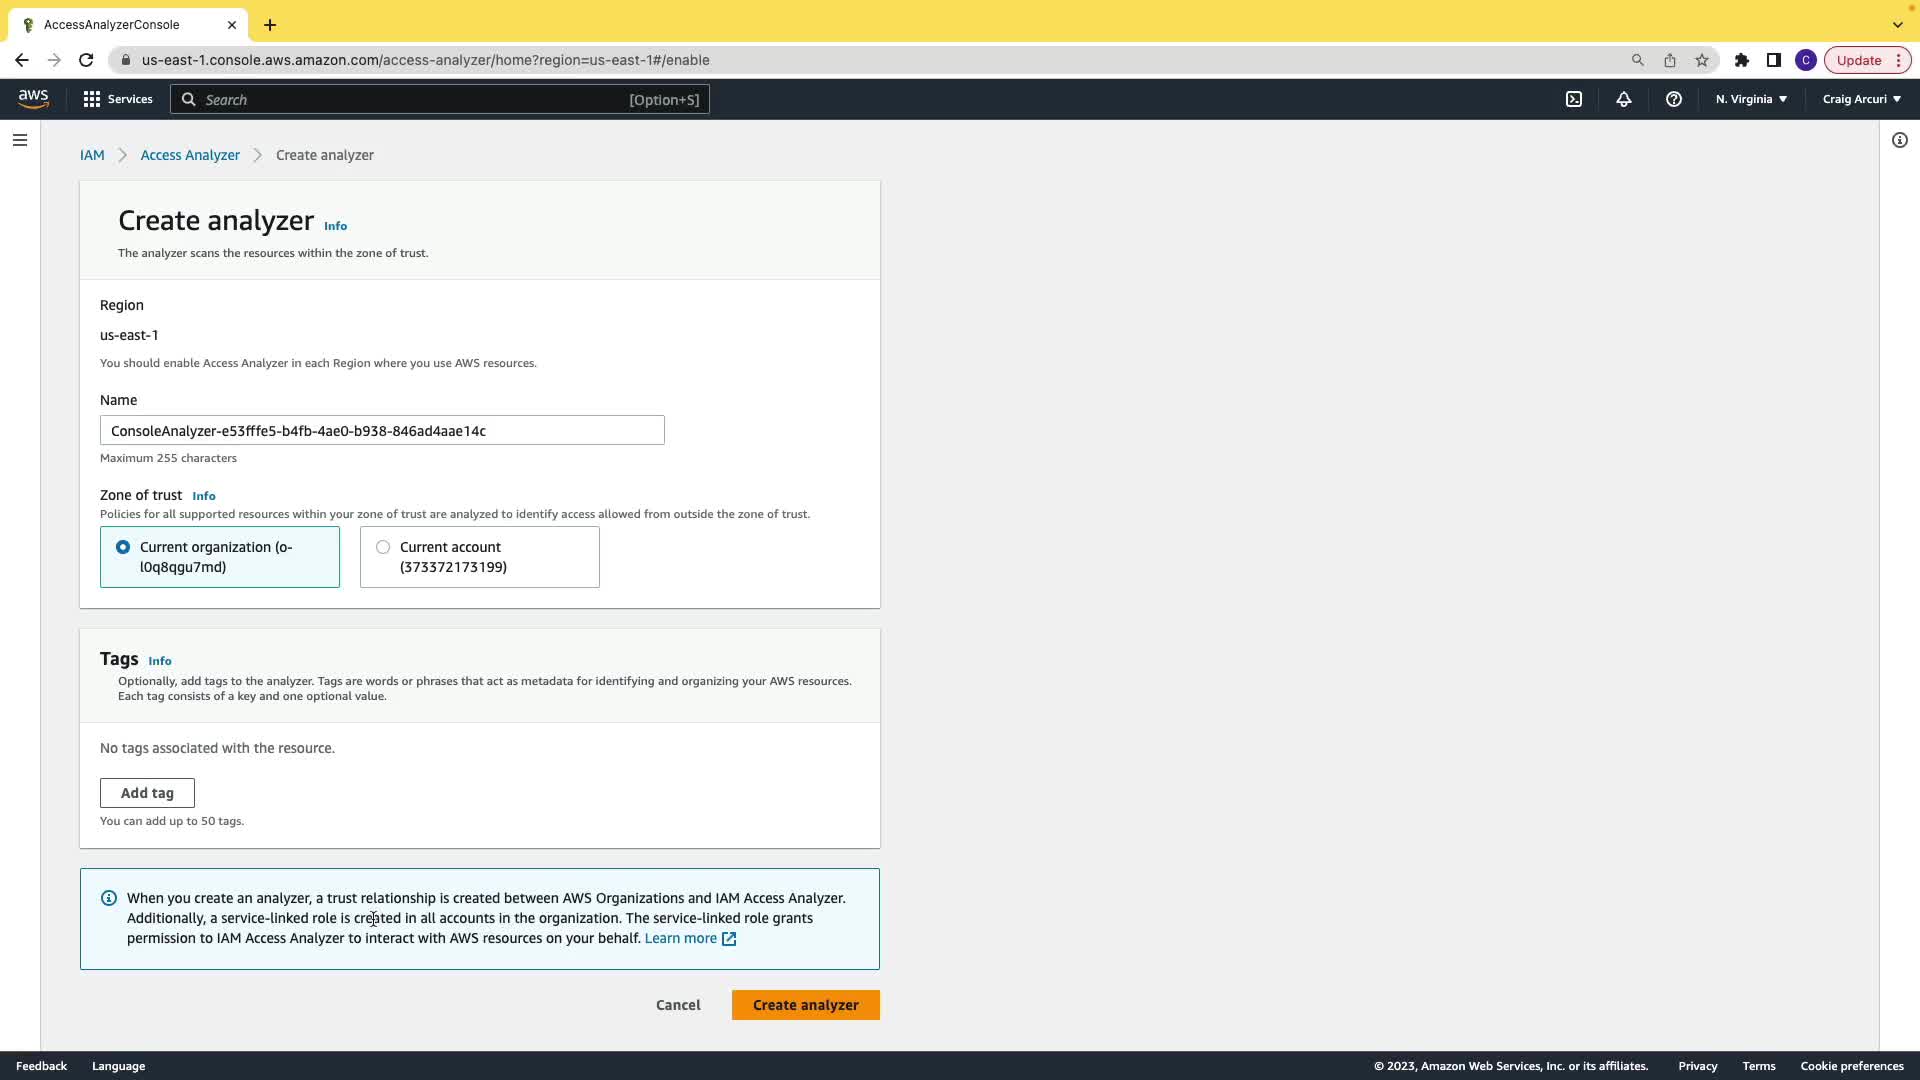The width and height of the screenshot is (1920, 1080).
Task: Click the help question mark icon
Action: click(x=1674, y=99)
